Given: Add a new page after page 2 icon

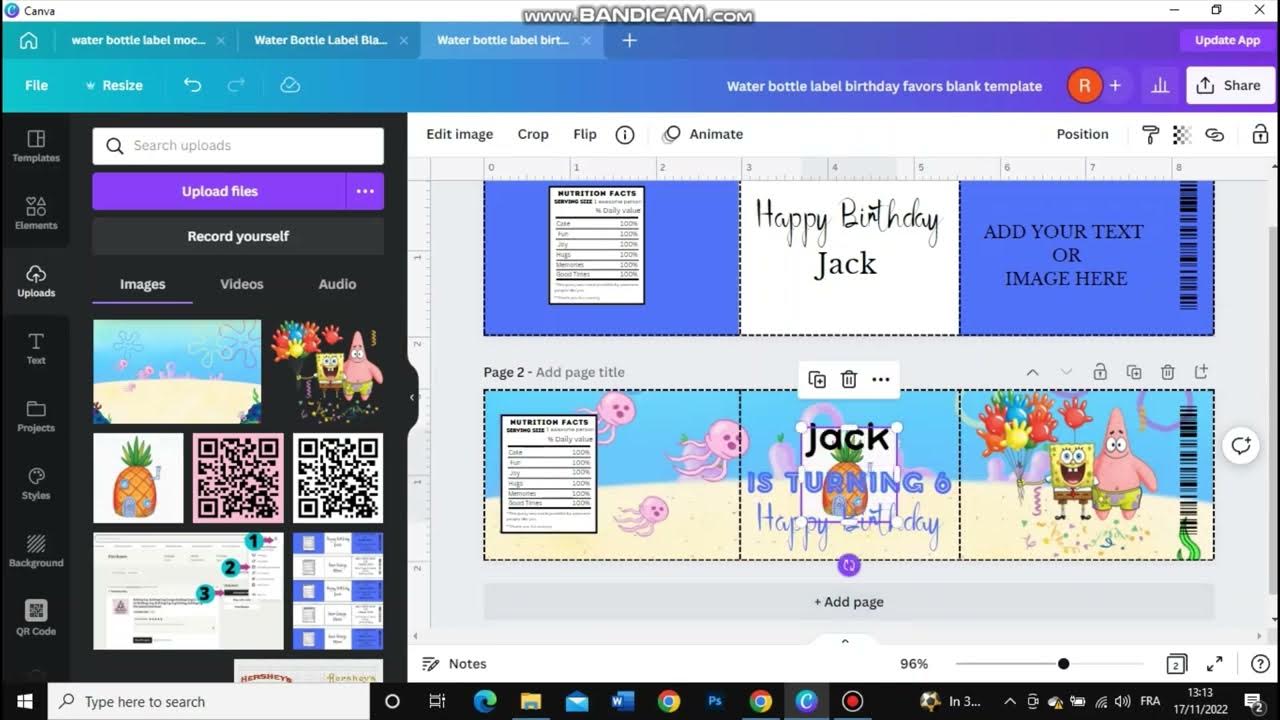Looking at the screenshot, I should pos(1201,372).
